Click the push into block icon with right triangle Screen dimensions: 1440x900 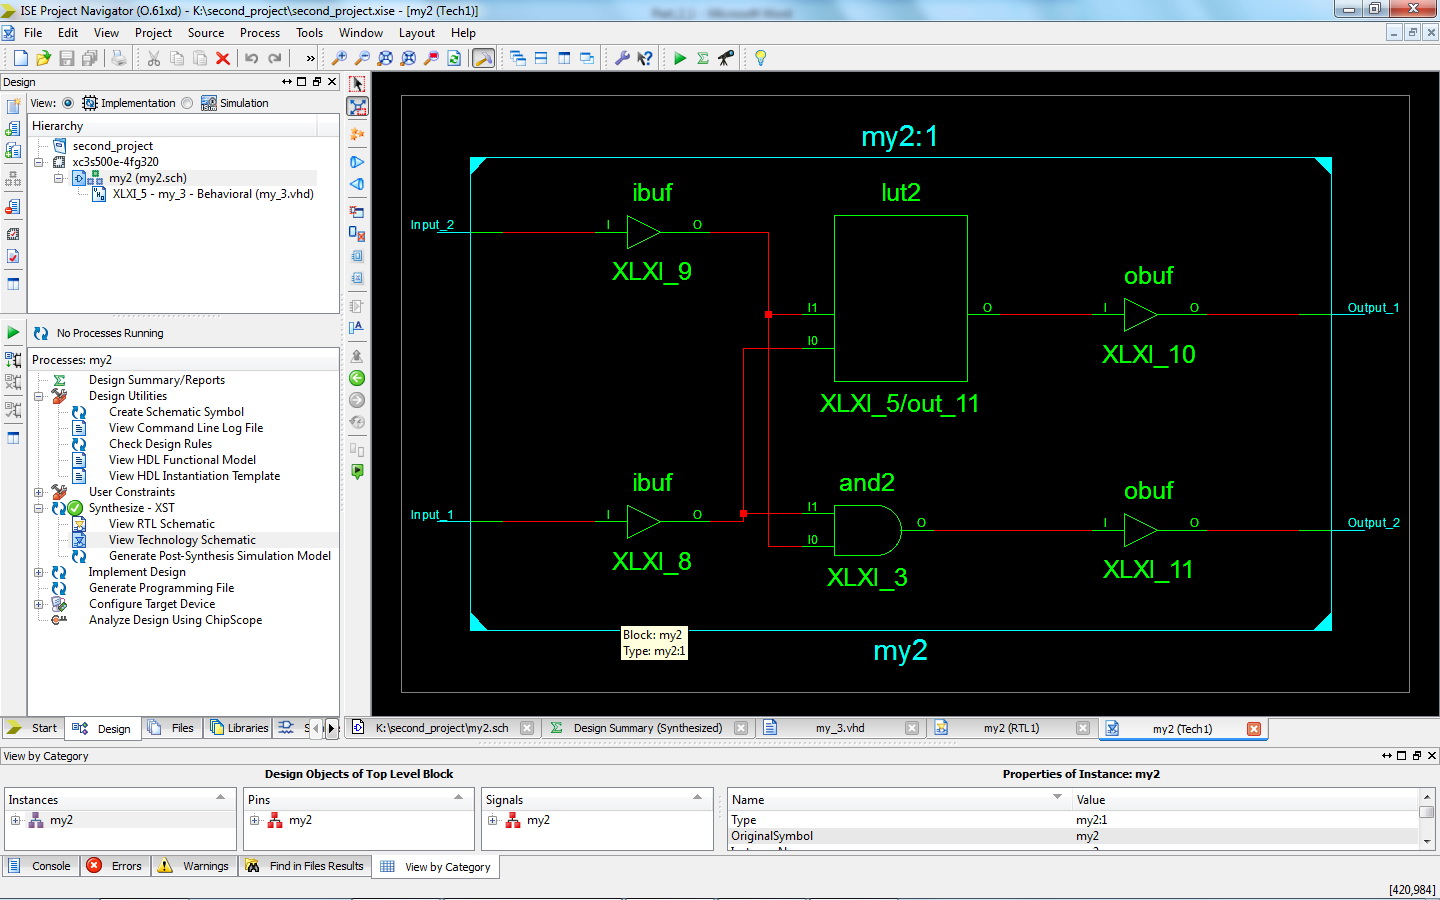[x=357, y=161]
